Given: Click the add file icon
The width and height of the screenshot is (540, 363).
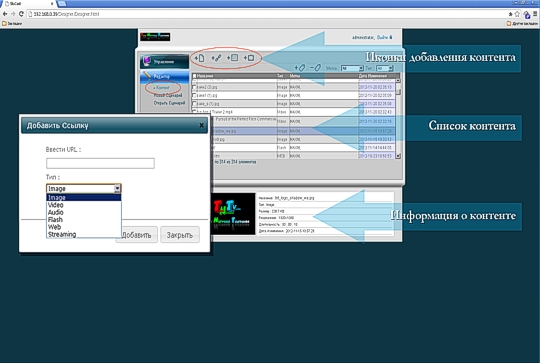Looking at the screenshot, I should pos(199,58).
